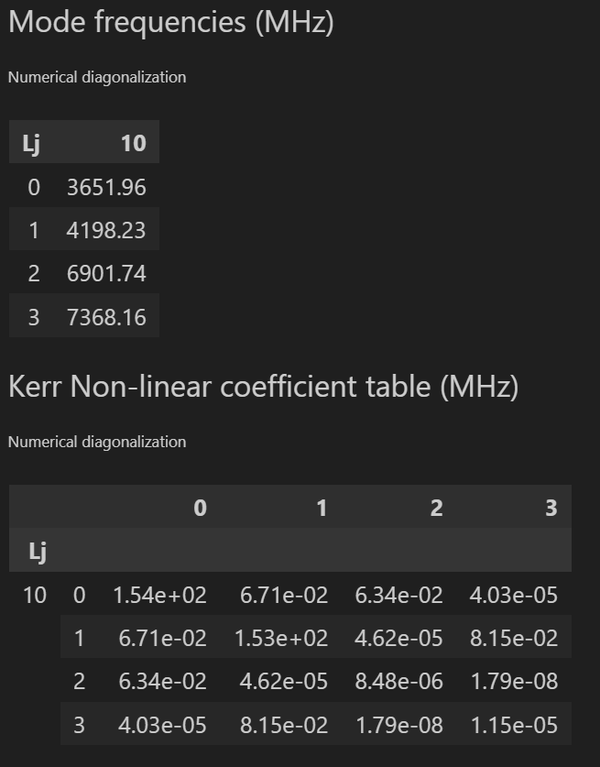Select the 4198.23 frequency cell

113,230
